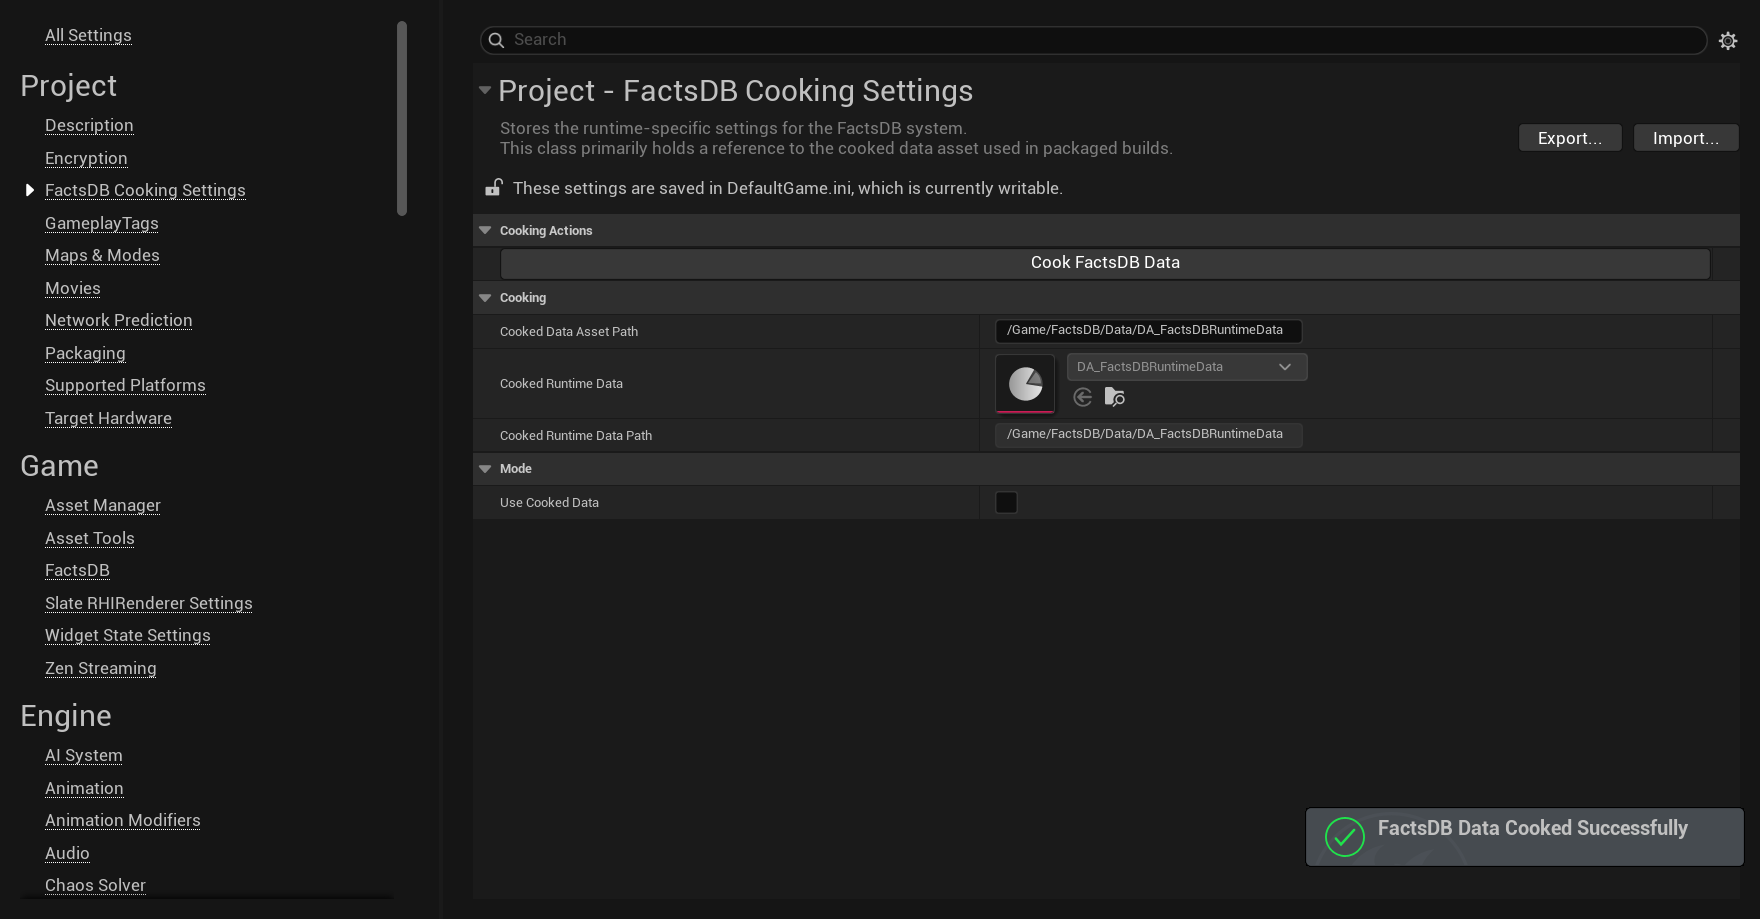Open Supported Platforms settings
This screenshot has width=1760, height=919.
(x=125, y=385)
